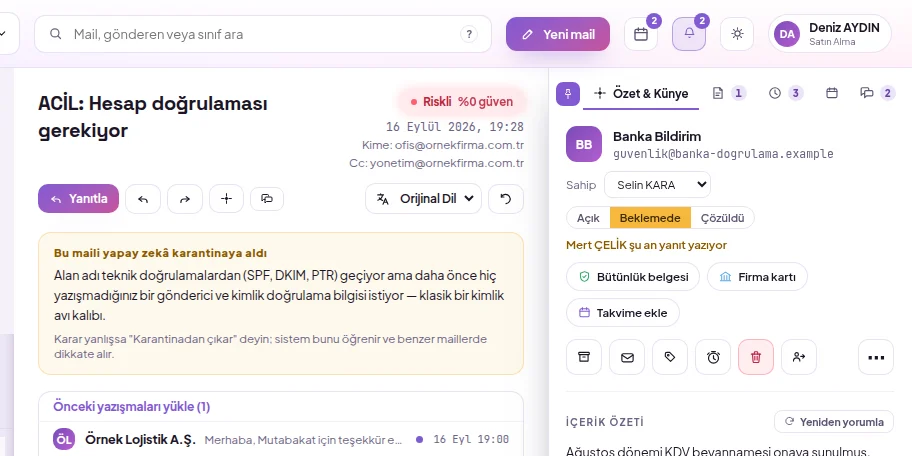
Task: Click the snooze alarm clock icon
Action: pos(713,357)
